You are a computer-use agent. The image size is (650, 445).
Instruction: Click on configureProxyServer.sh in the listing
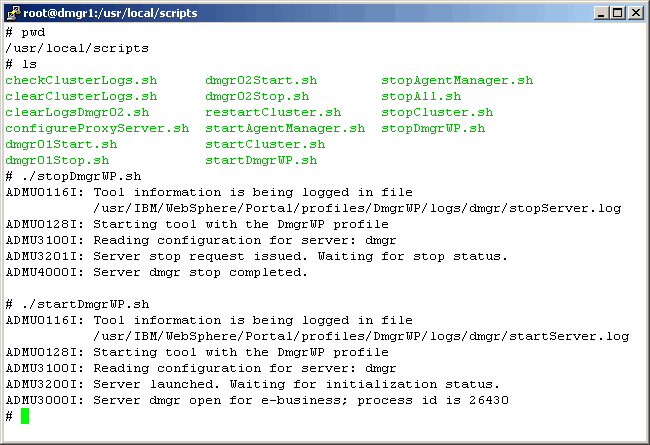coord(97,128)
